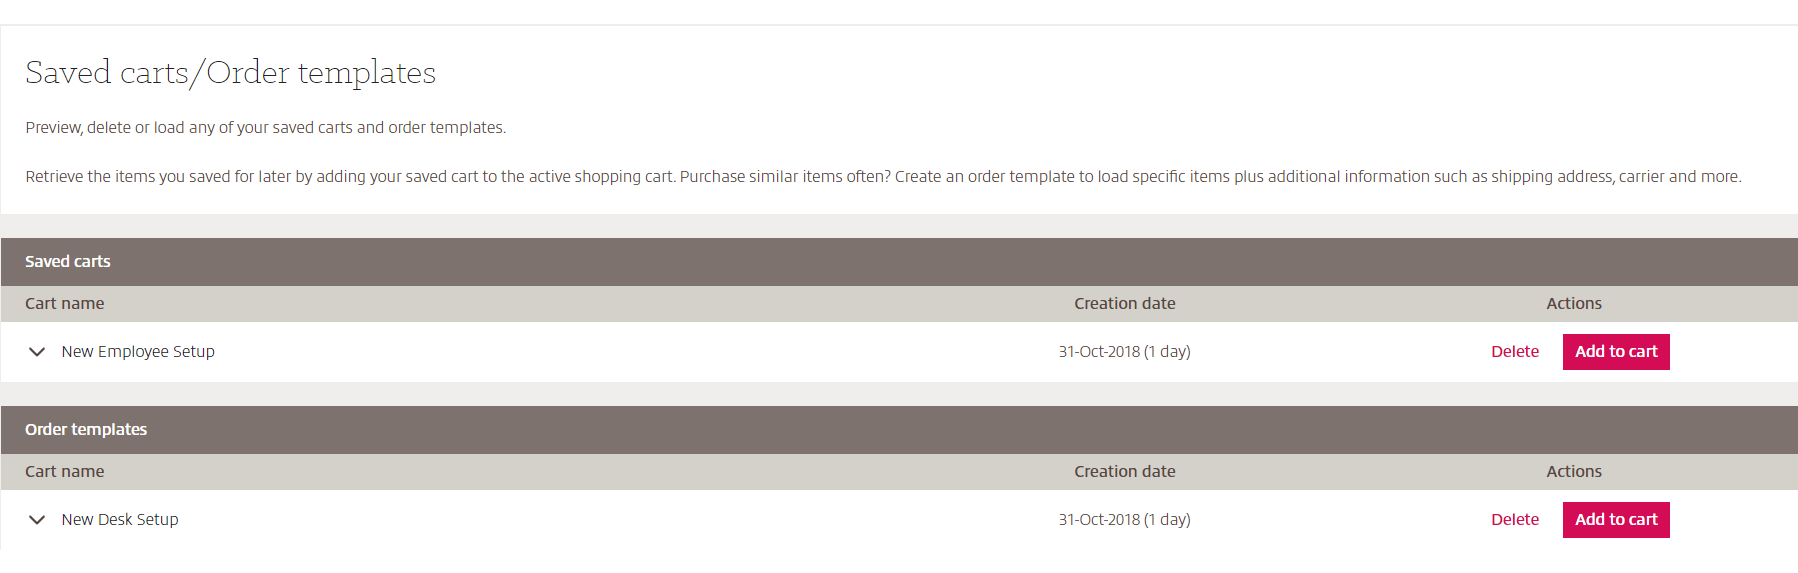
Task: Select Creation date header under Order templates
Action: tap(1124, 472)
